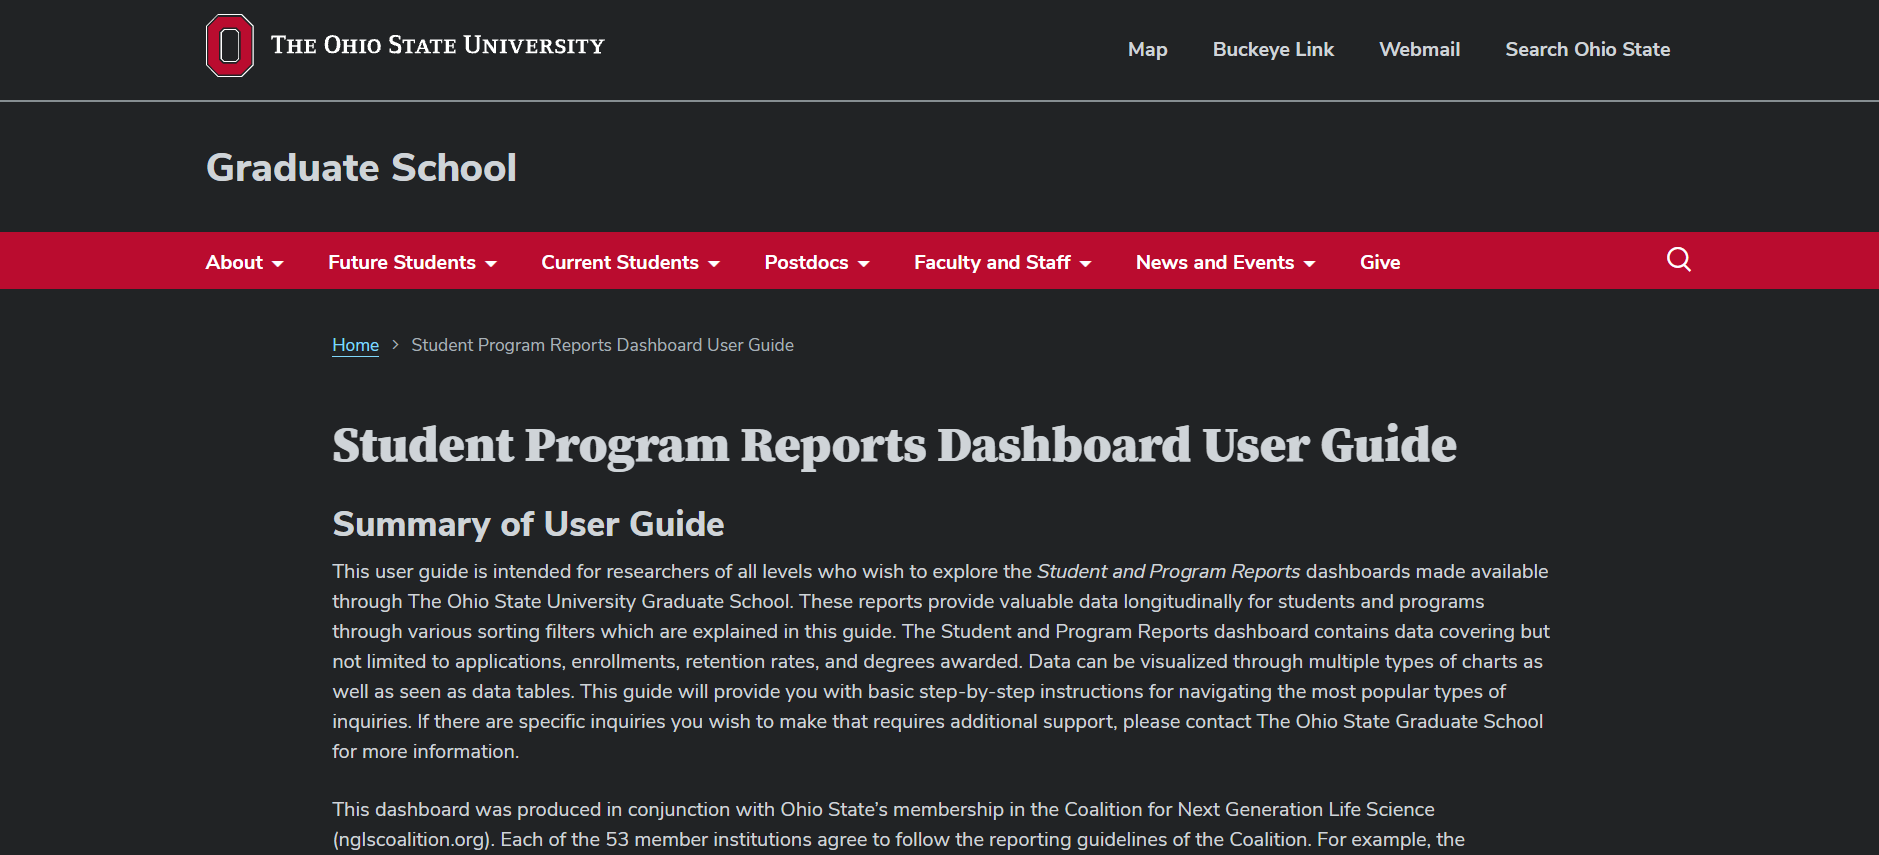
Task: Go to Buckeye Link
Action: pyautogui.click(x=1273, y=49)
